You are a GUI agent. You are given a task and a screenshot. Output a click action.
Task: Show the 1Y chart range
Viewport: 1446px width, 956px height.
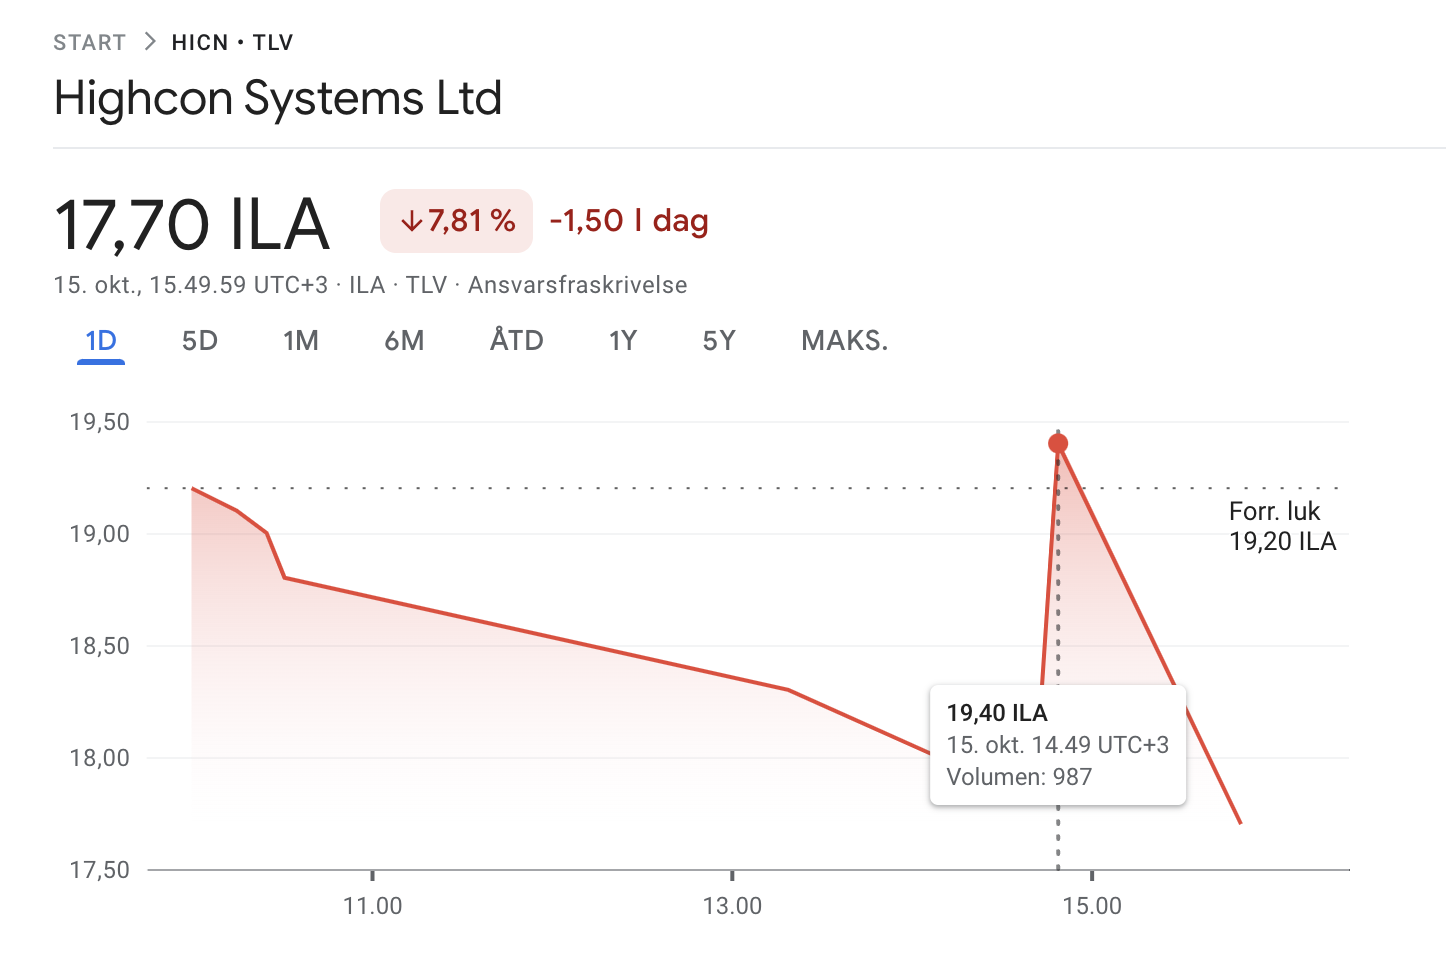pyautogui.click(x=622, y=341)
